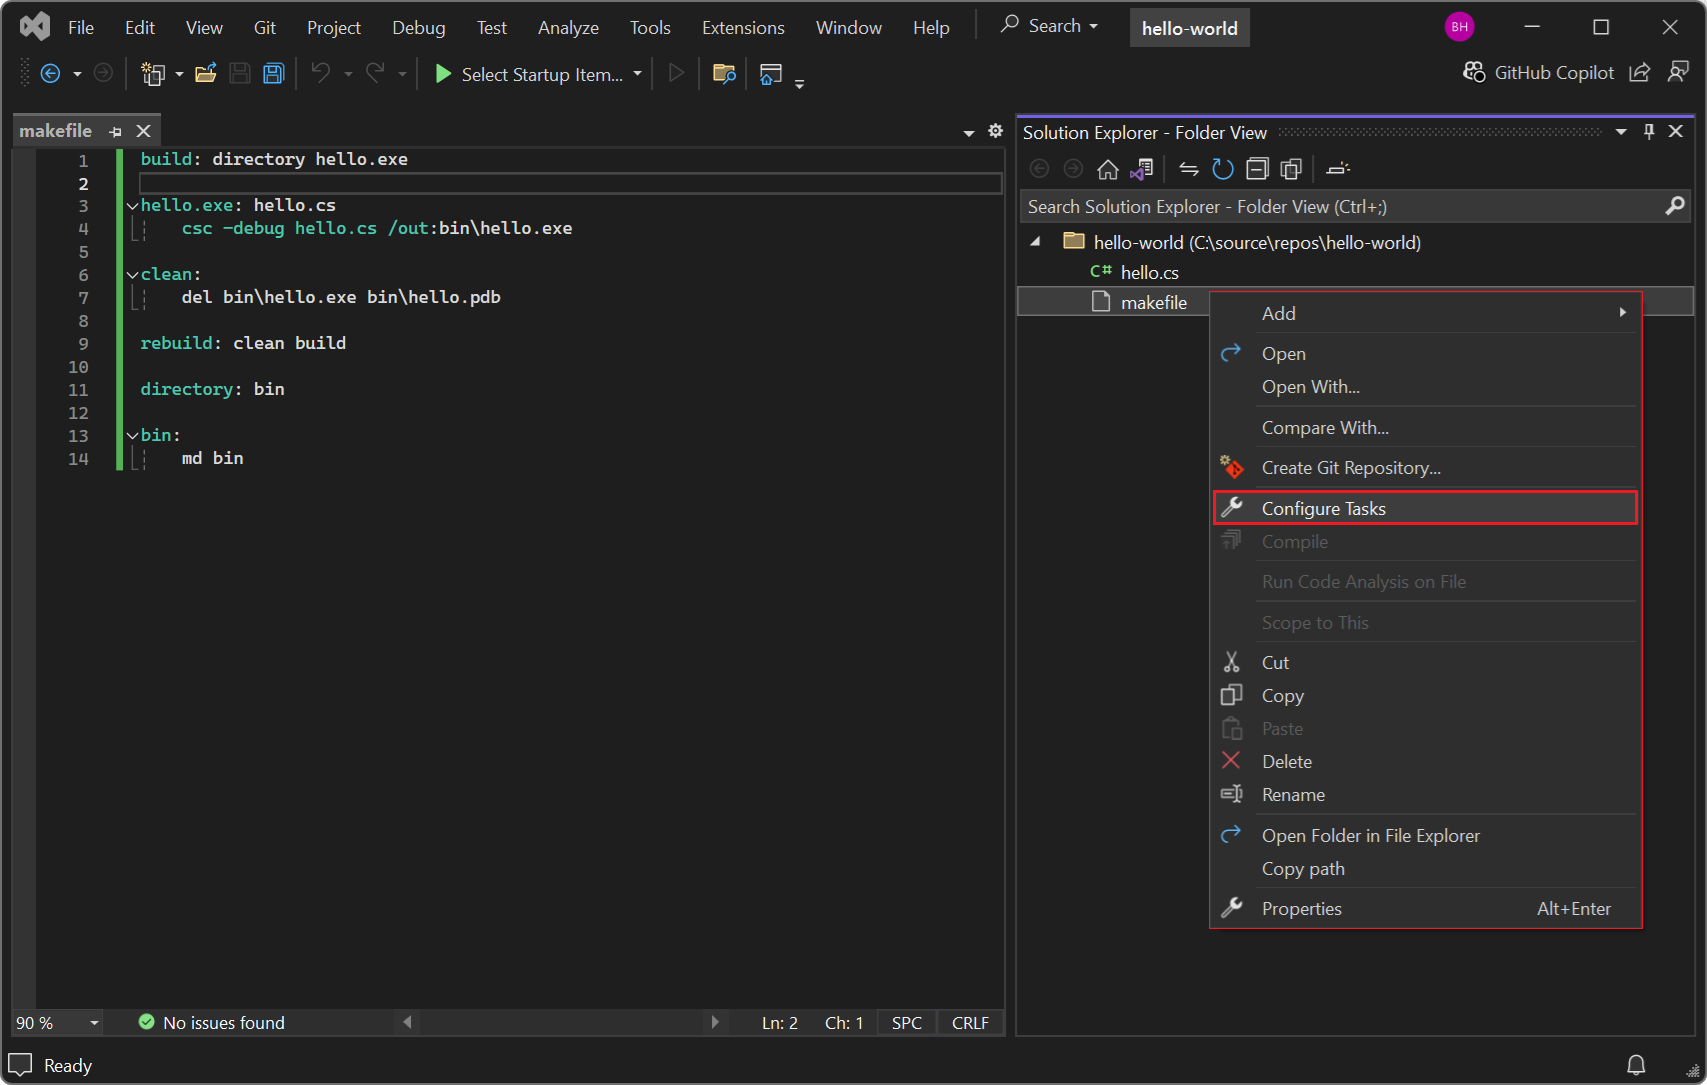This screenshot has height=1085, width=1707.
Task: Open notifications bell in status bar
Action: 1636,1065
